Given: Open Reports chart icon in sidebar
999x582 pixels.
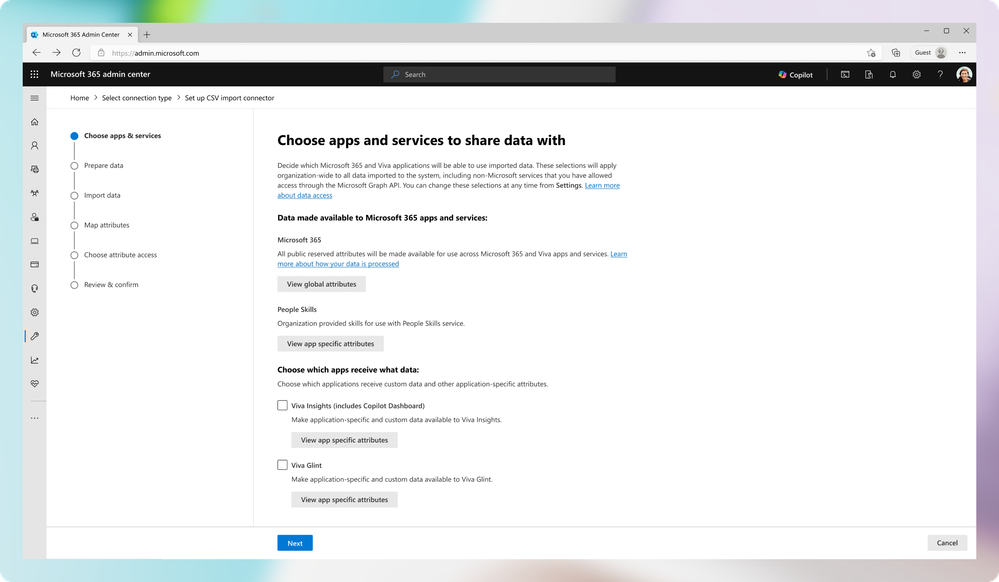Looking at the screenshot, I should tap(34, 360).
